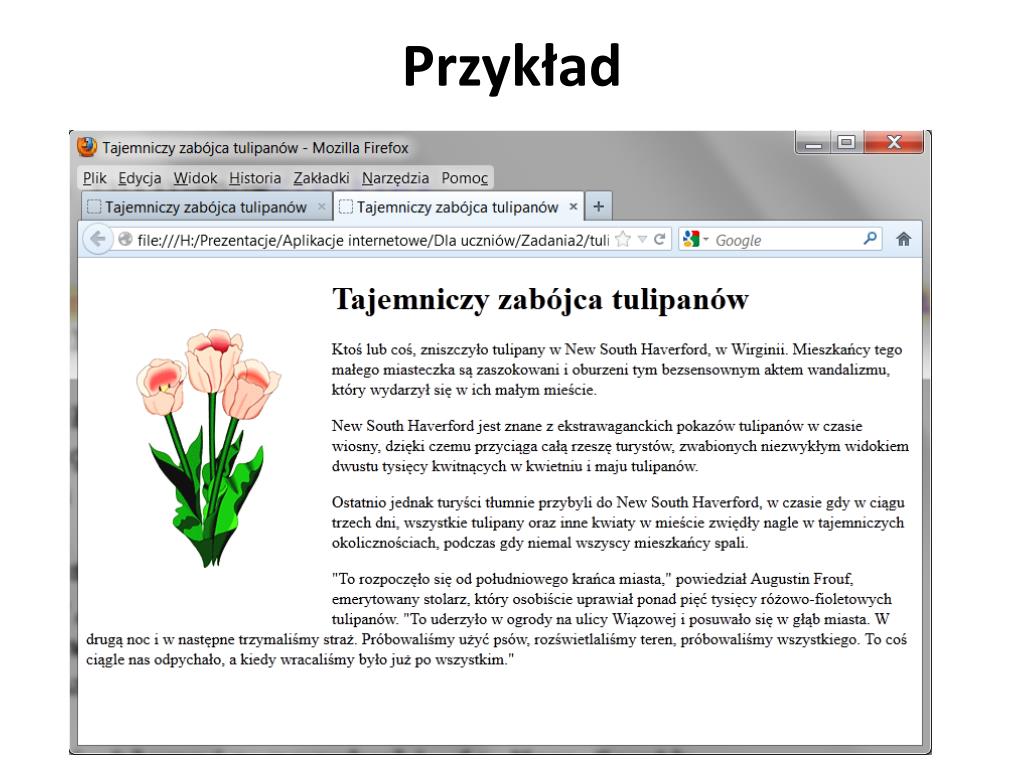This screenshot has height=768, width=1024.
Task: Open the Narzędzia menu
Action: coord(395,178)
